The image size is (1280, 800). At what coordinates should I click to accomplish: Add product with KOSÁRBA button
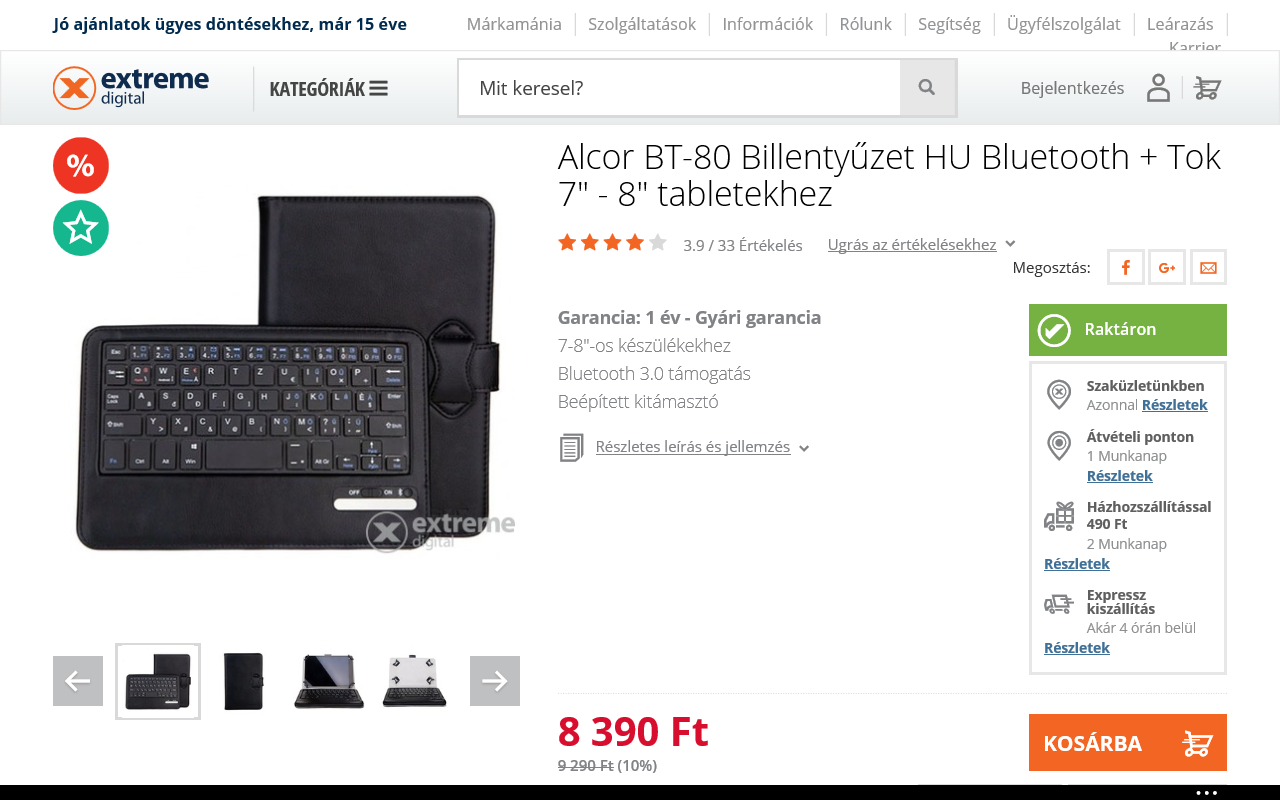coord(1128,743)
